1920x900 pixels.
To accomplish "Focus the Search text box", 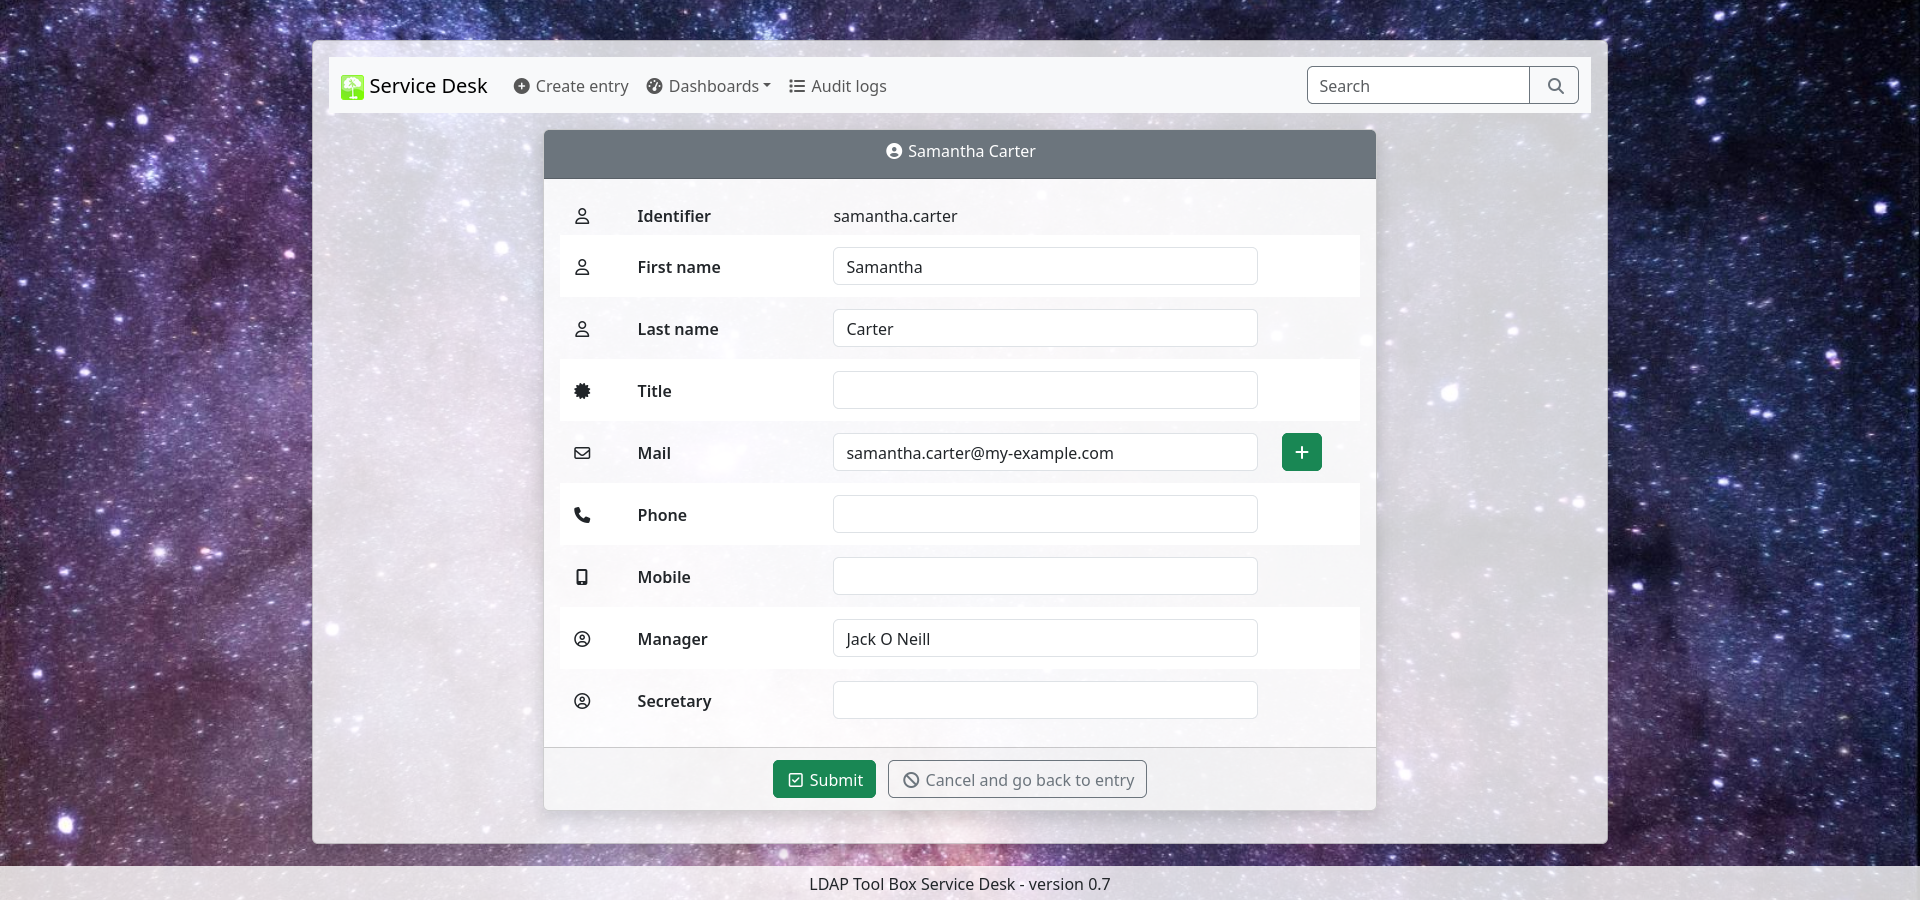I will (1417, 86).
